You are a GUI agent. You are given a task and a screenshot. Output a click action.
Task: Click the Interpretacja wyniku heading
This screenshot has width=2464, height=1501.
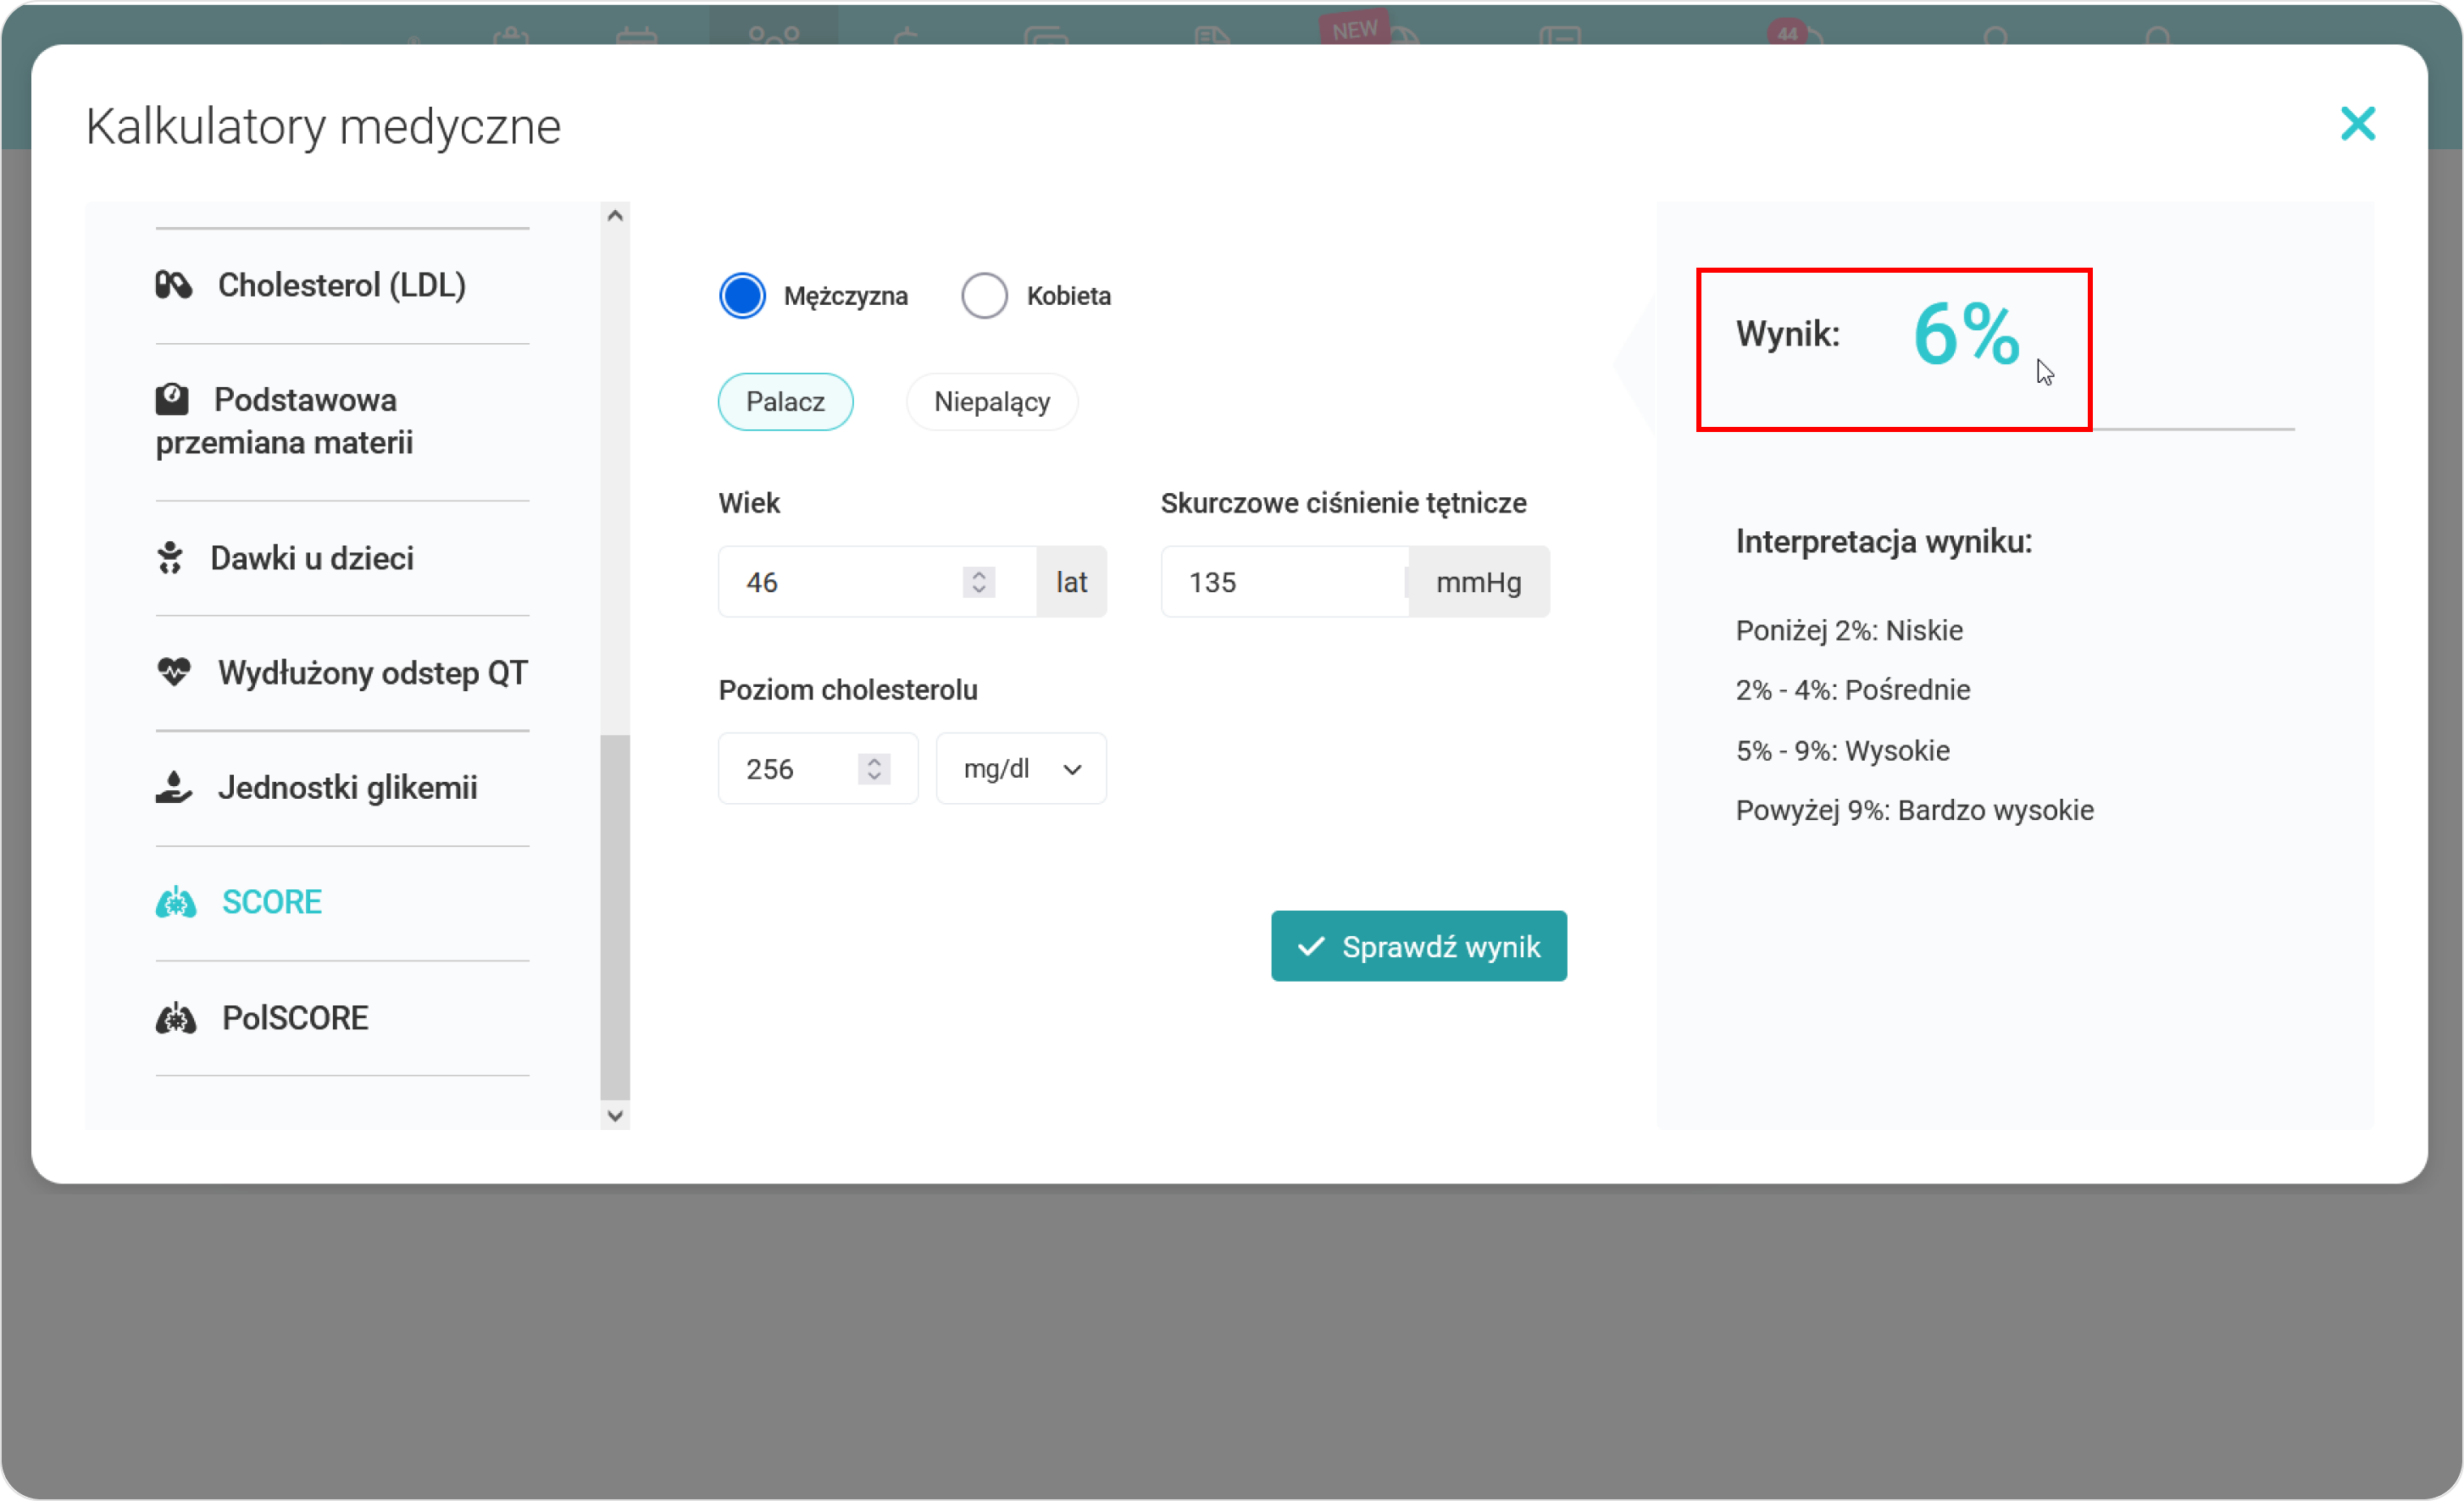[x=1884, y=542]
